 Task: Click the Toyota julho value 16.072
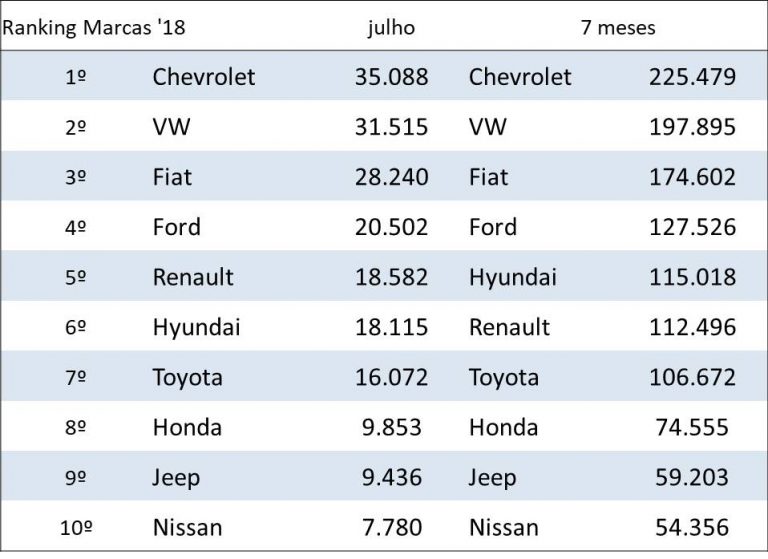pyautogui.click(x=391, y=377)
